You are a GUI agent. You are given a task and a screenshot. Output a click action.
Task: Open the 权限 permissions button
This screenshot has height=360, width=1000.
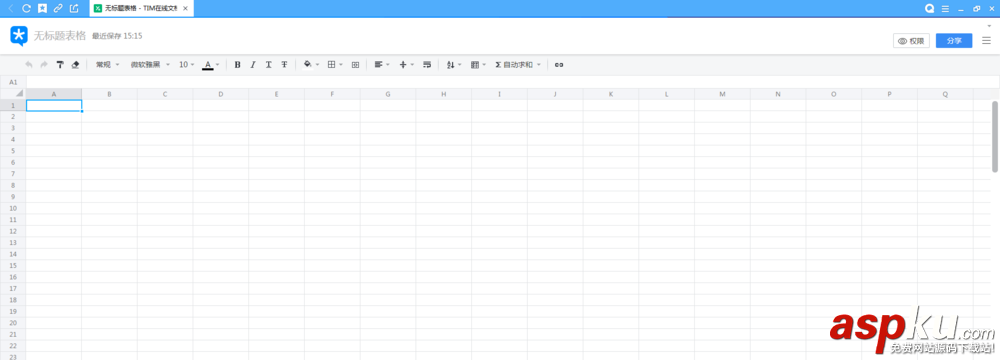point(911,41)
